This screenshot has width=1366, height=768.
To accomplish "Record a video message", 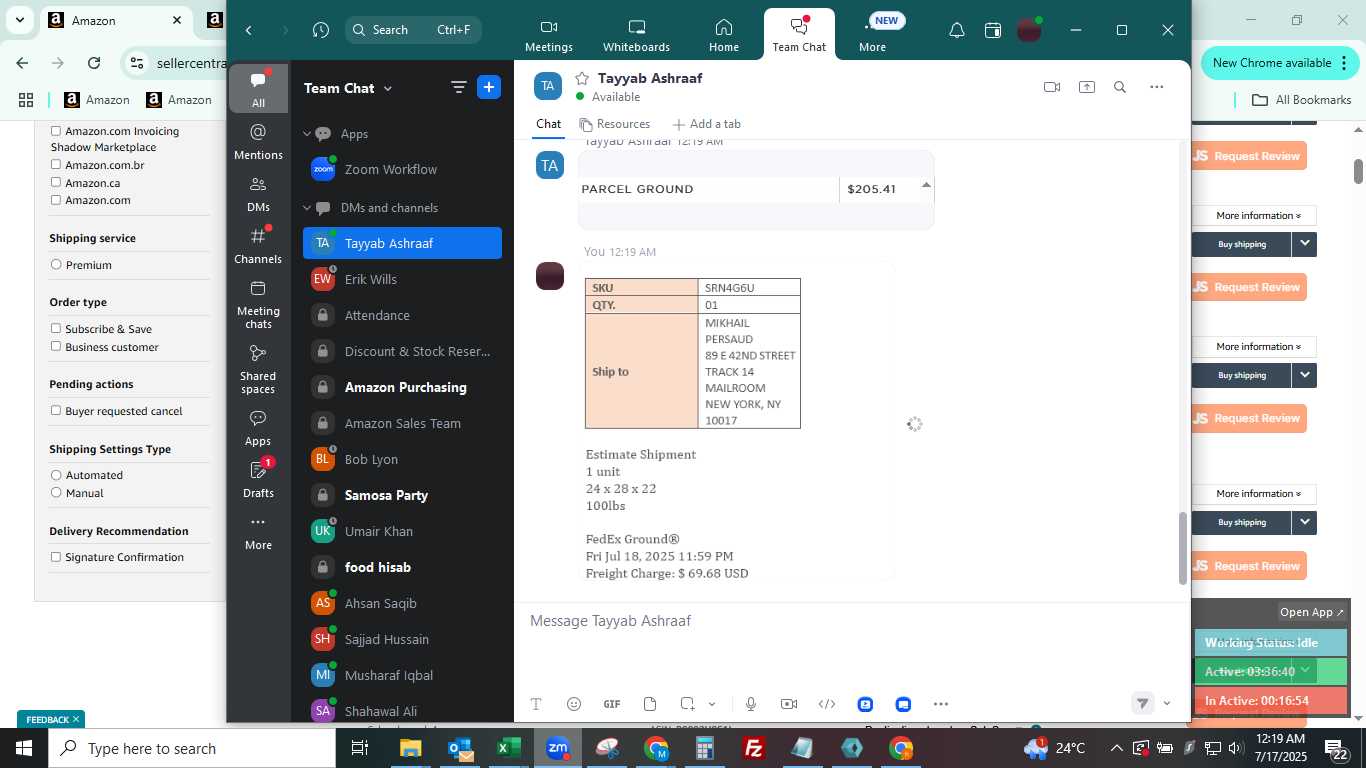I will pos(789,704).
